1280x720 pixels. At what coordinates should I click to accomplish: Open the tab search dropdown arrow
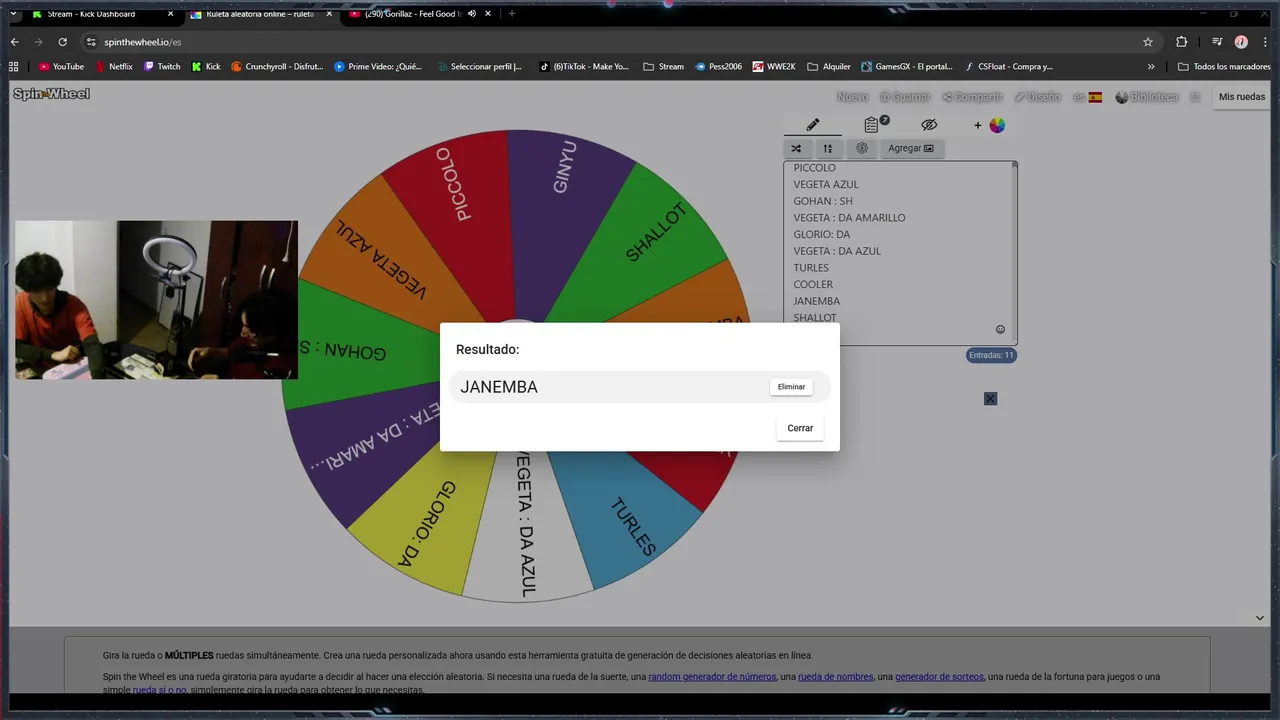pos(13,14)
